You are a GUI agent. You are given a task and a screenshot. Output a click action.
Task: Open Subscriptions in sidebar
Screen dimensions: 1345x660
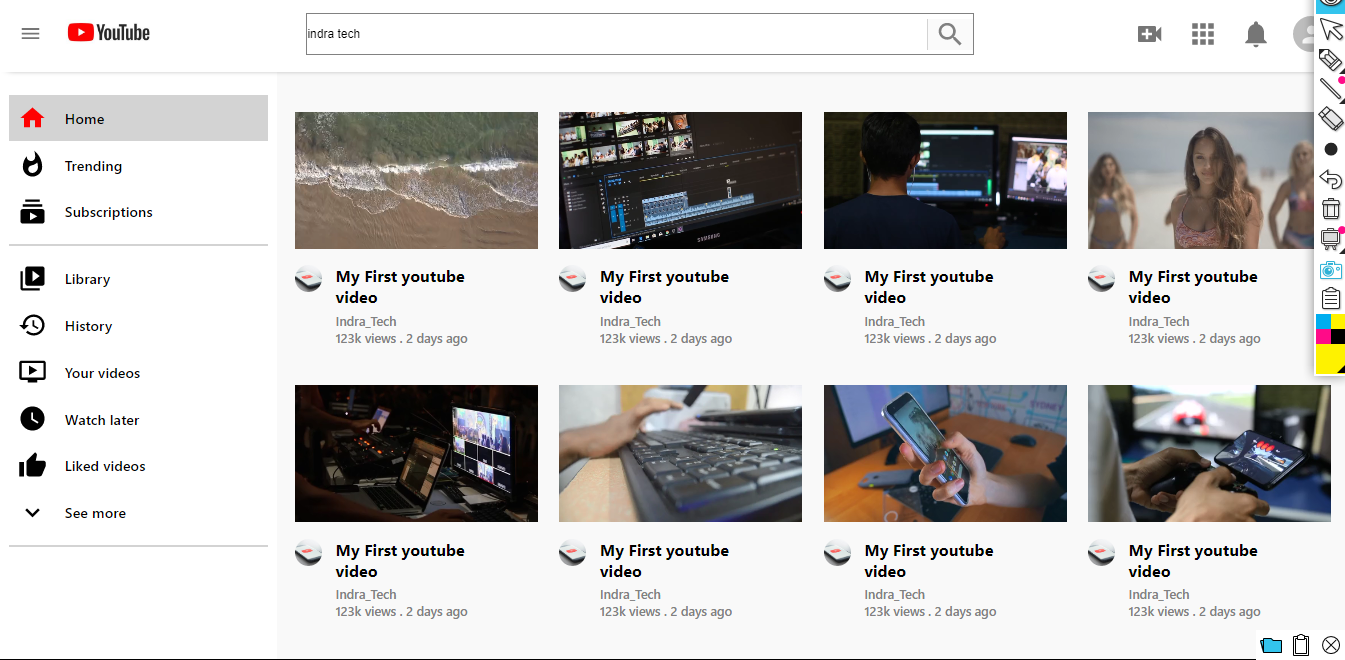pyautogui.click(x=138, y=212)
